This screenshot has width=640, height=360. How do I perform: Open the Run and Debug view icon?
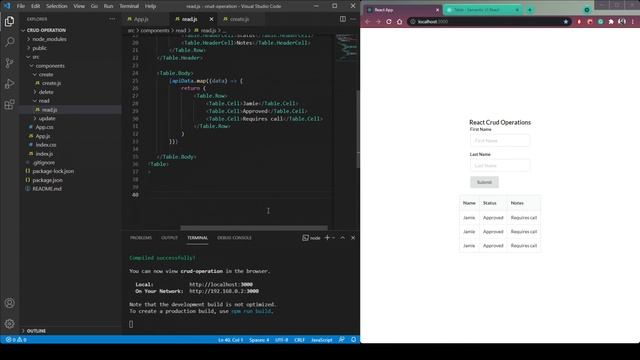click(x=9, y=84)
